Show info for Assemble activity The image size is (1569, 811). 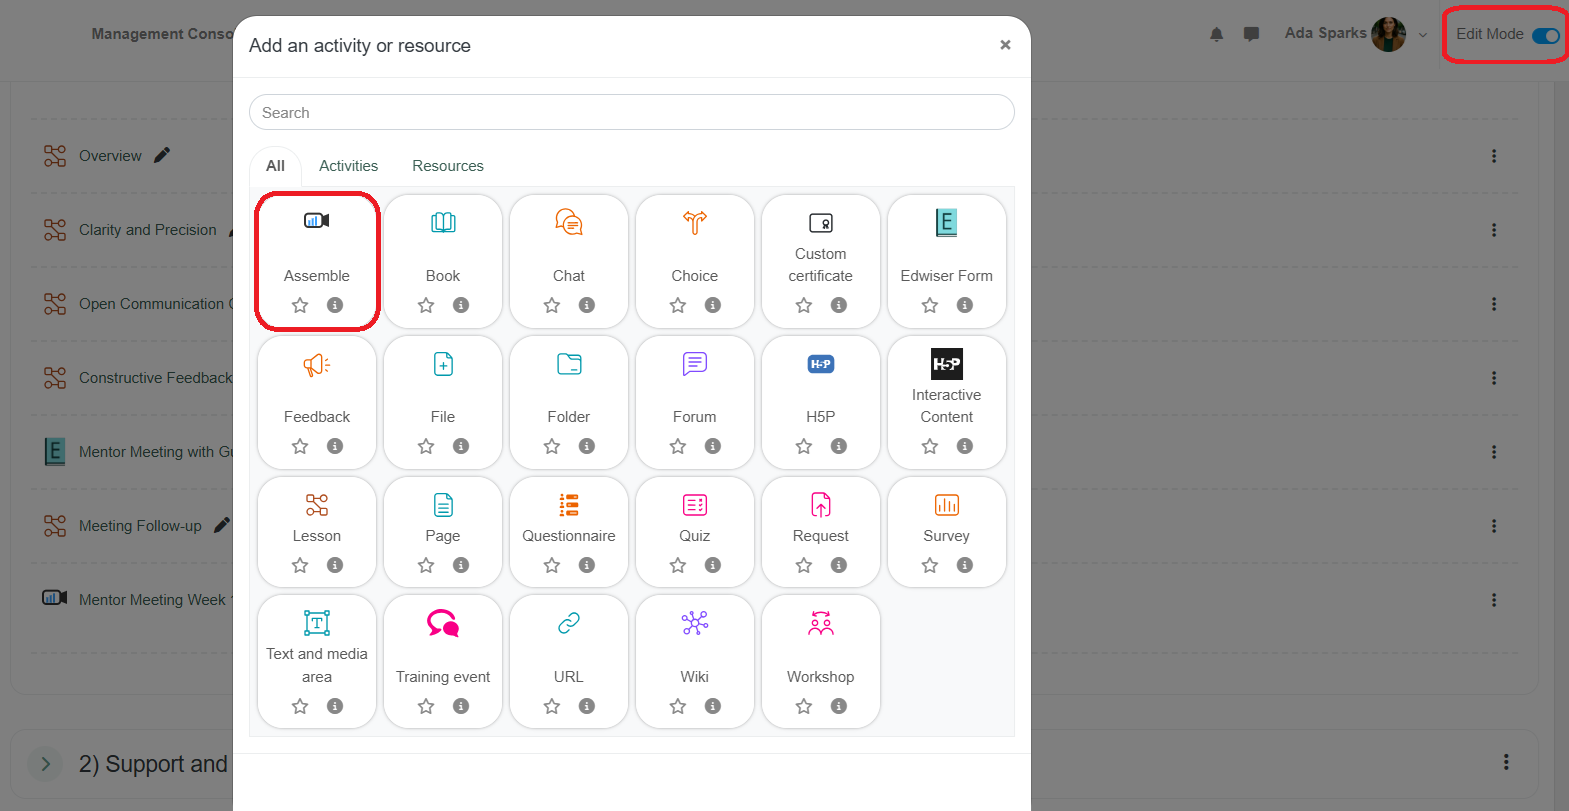click(335, 305)
